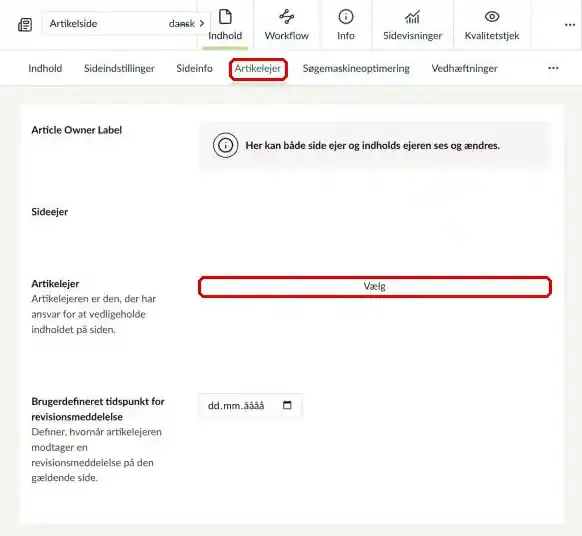Switch to the Indhold sub-tab
Viewport: 582px width, 536px height.
[x=45, y=68]
